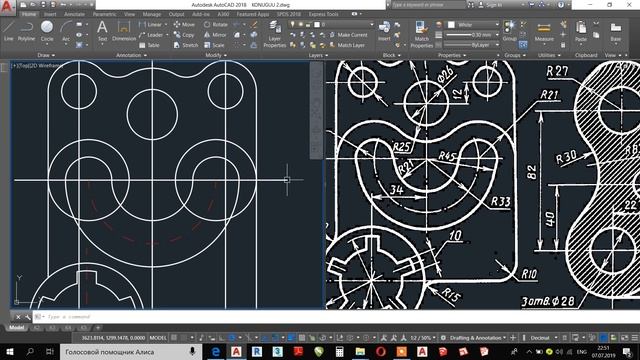
Task: Expand the Layers panel
Action: pyautogui.click(x=318, y=55)
